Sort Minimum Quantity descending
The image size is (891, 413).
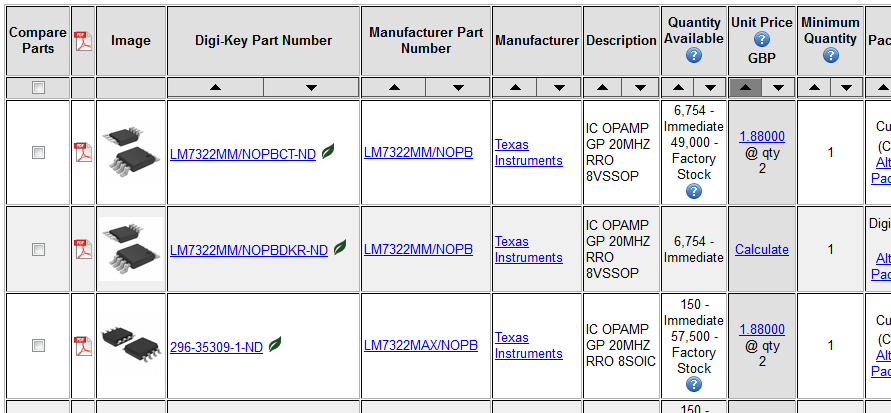tap(847, 87)
